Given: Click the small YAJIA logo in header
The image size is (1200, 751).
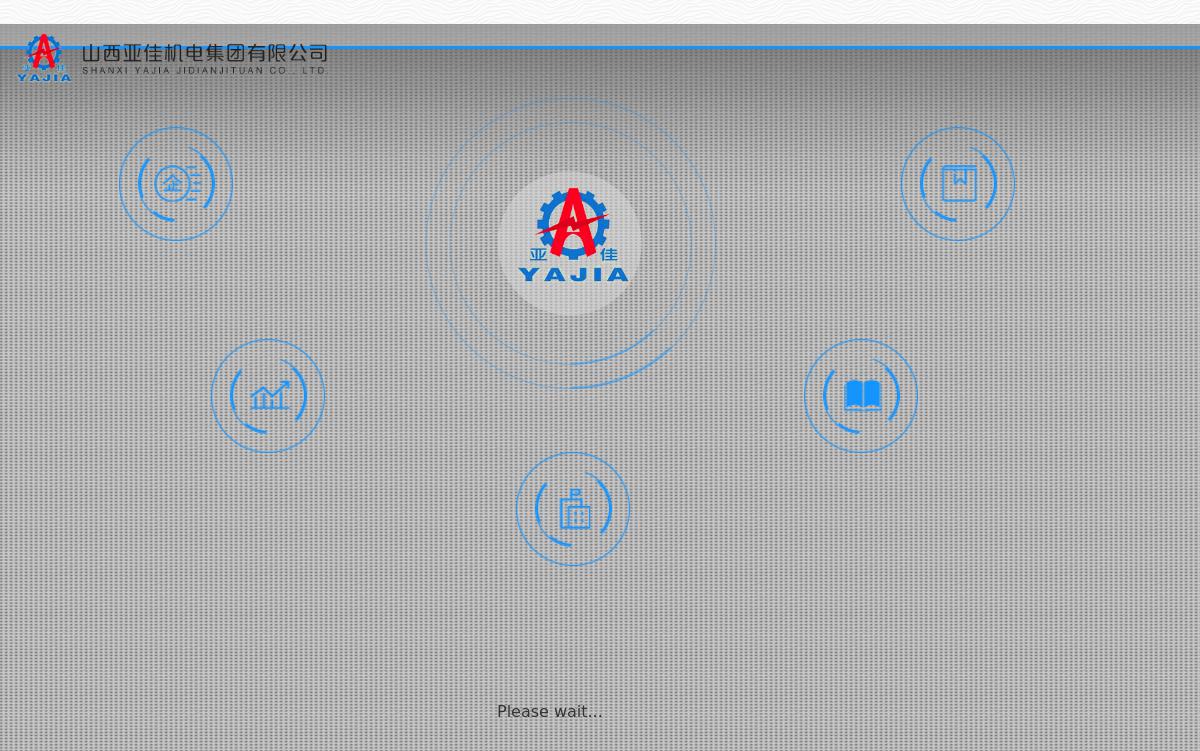Looking at the screenshot, I should pos(44,58).
